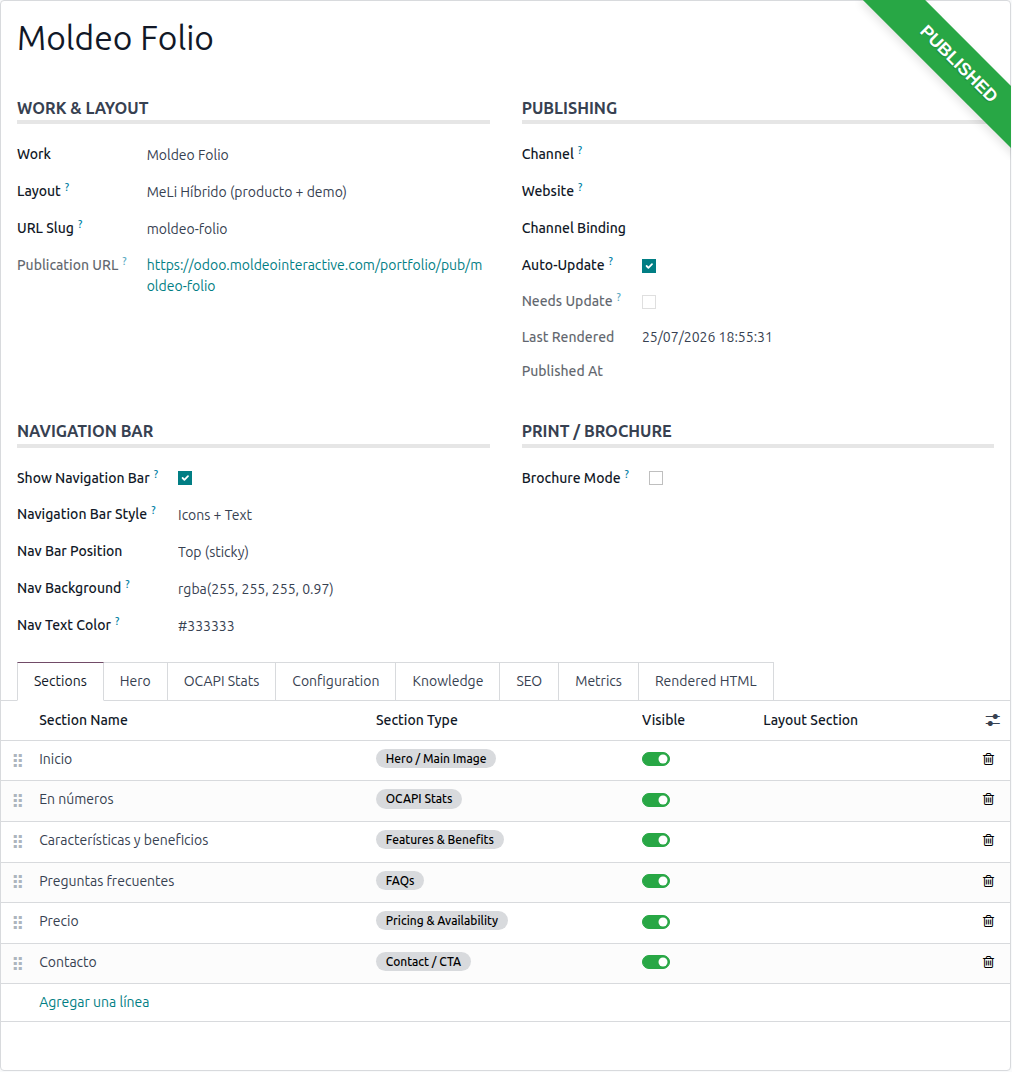Open the Channel selection field
The height and width of the screenshot is (1072, 1012).
[x=817, y=155]
